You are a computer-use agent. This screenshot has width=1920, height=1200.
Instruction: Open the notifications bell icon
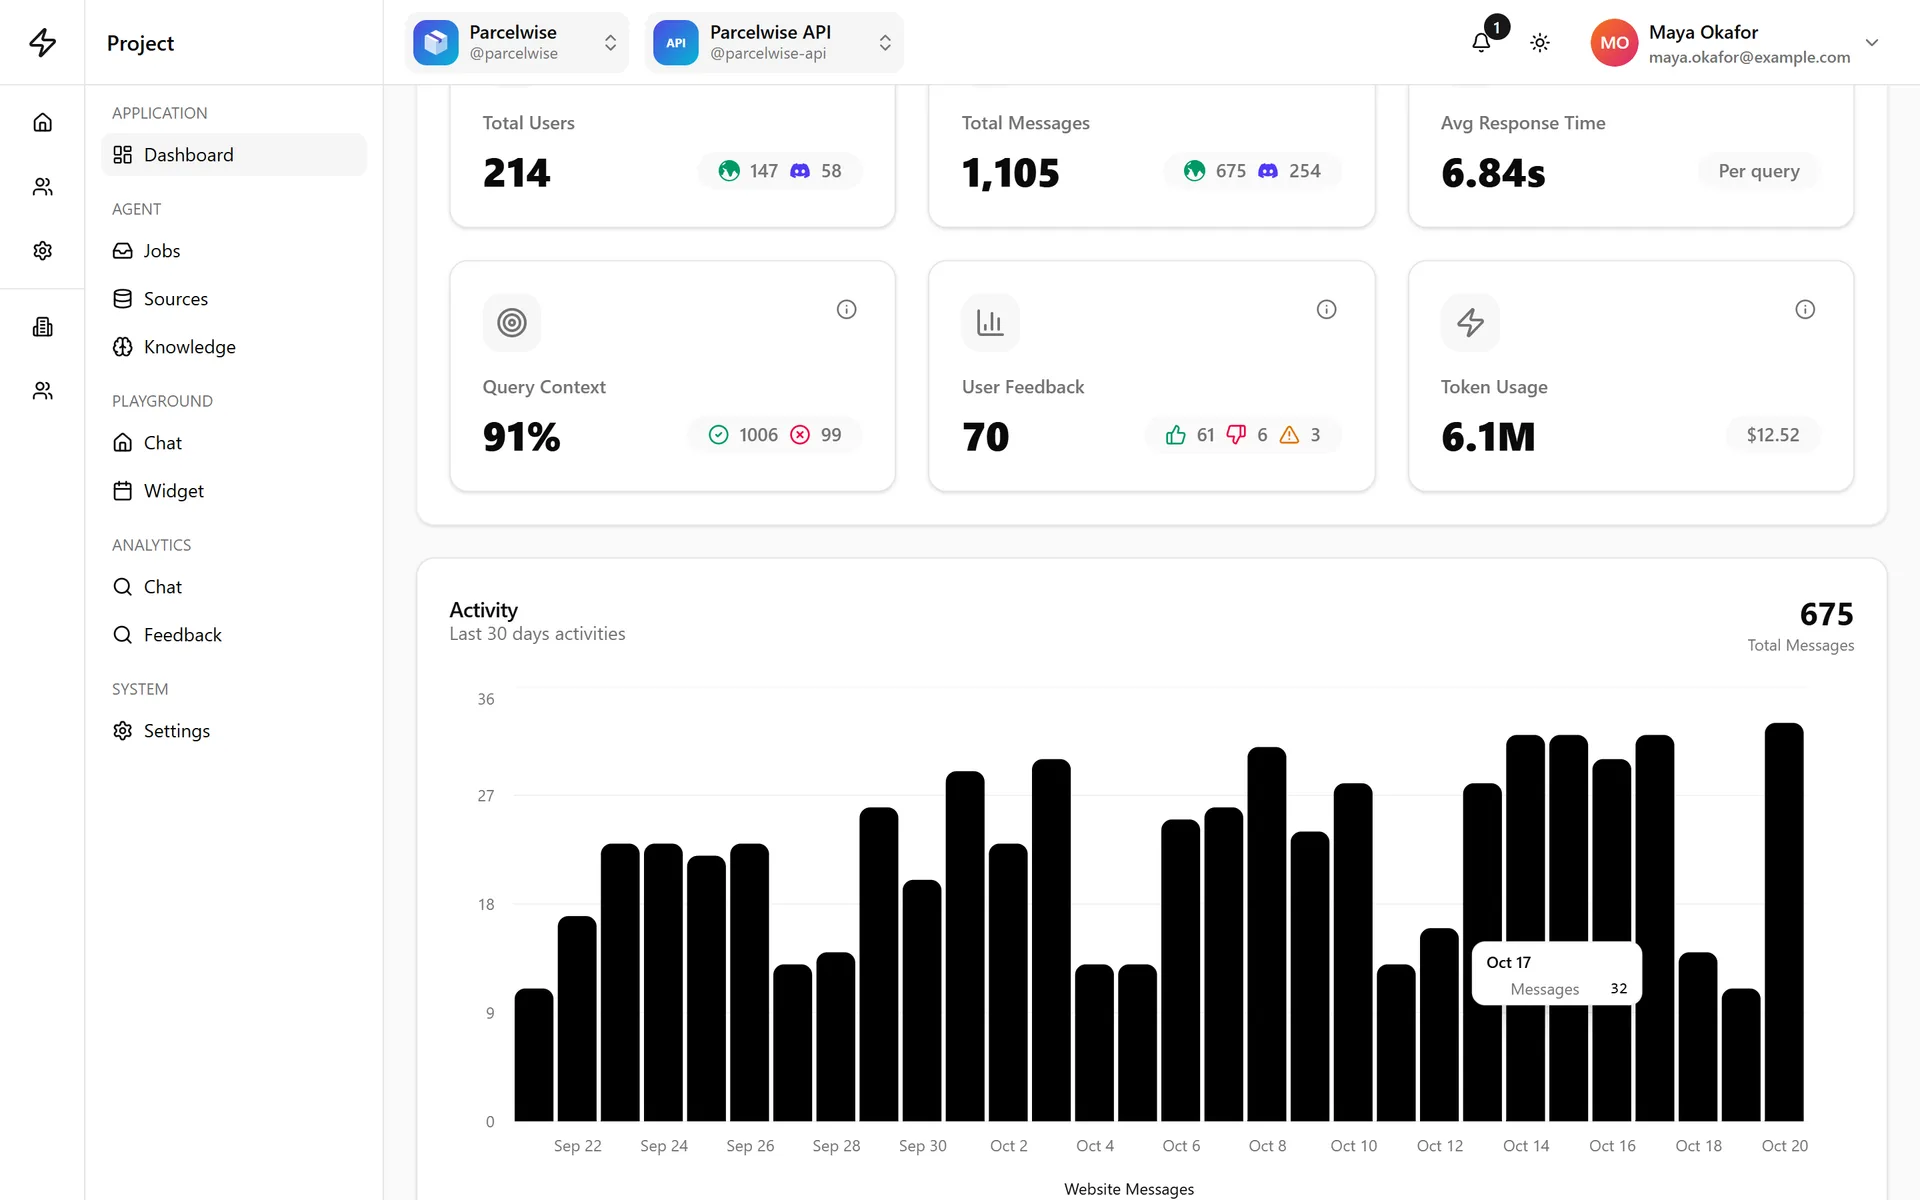[1481, 42]
